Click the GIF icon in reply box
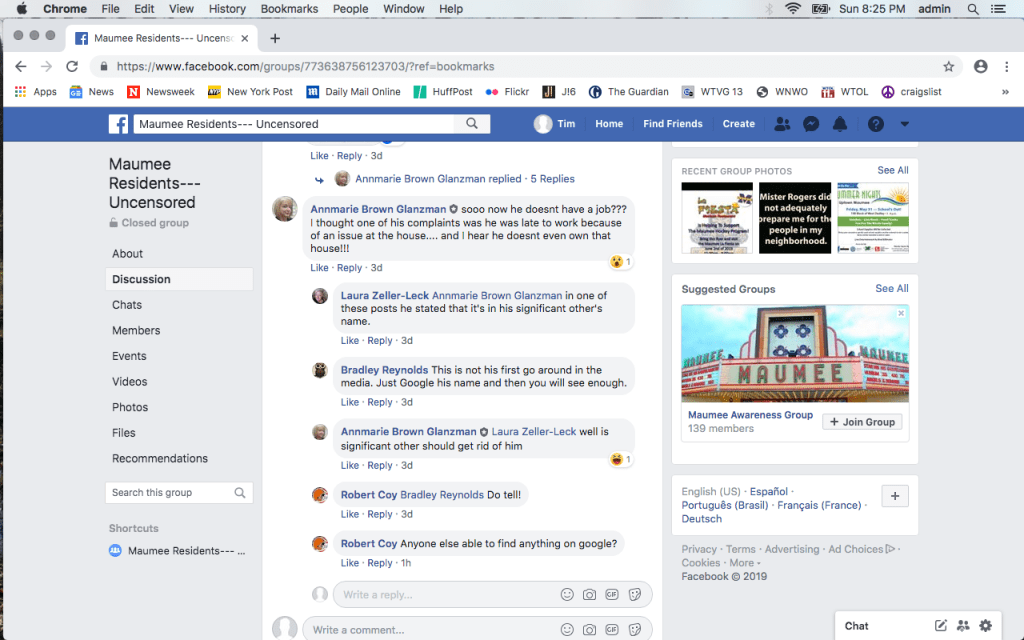Image resolution: width=1024 pixels, height=640 pixels. click(612, 595)
